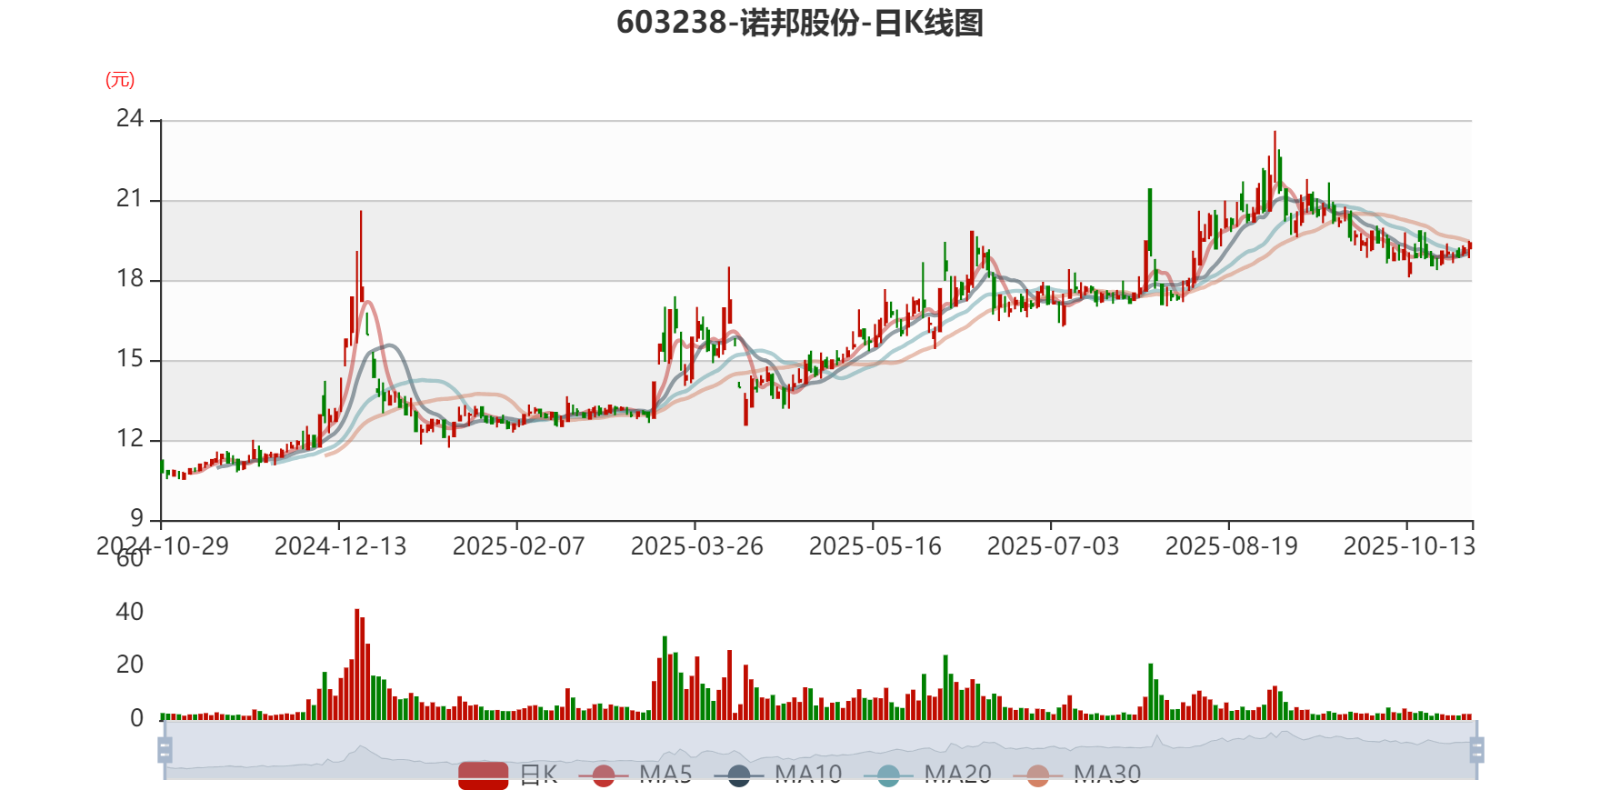Select the 2024-12-13 date label
The image size is (1600, 800).
(340, 546)
